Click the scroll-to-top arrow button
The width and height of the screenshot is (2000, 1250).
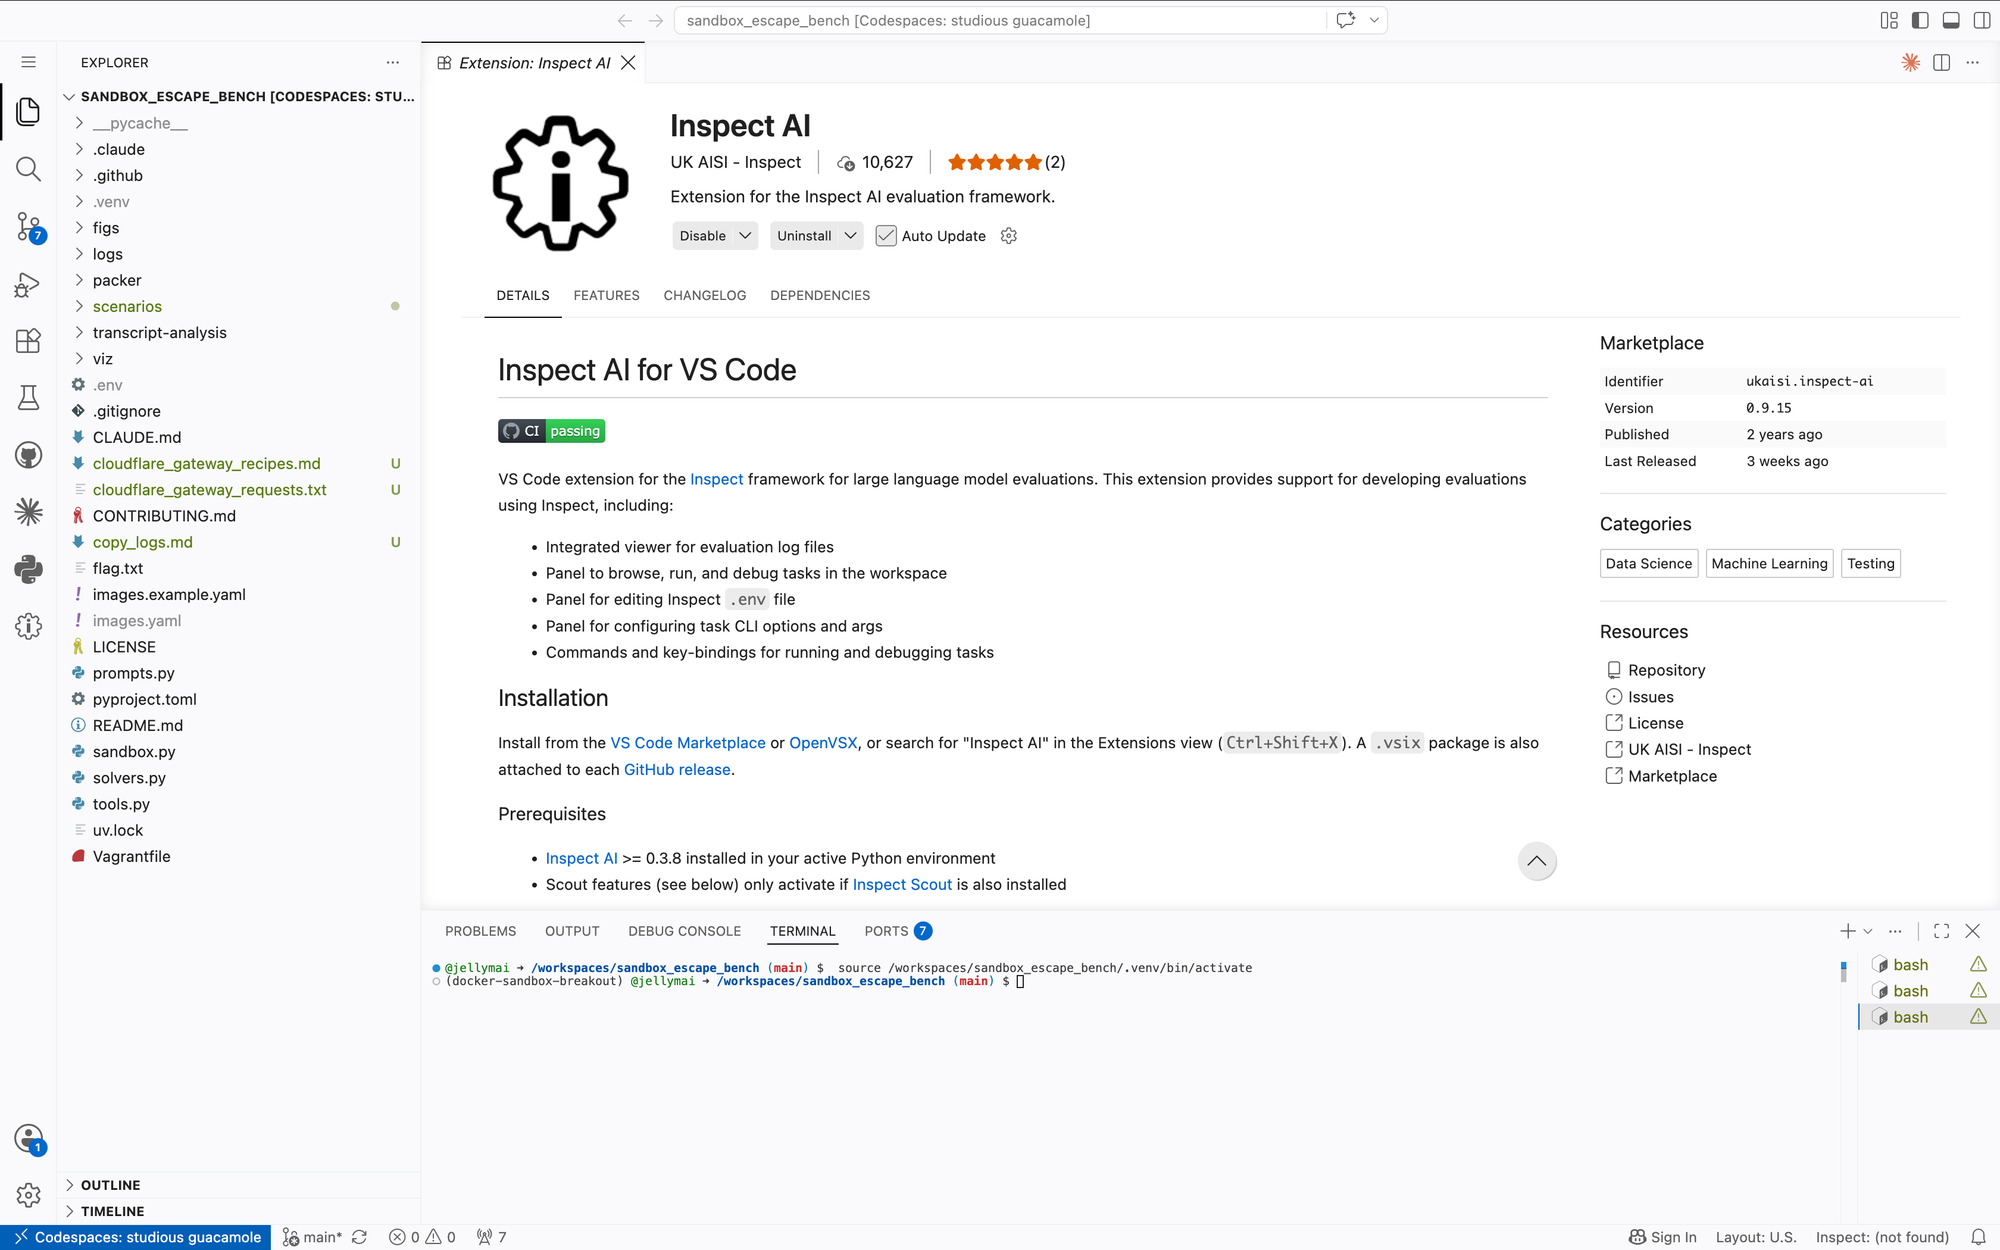1537,861
